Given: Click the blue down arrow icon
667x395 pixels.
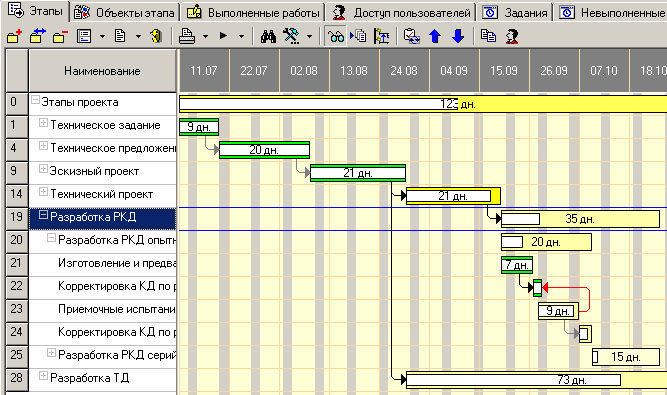Looking at the screenshot, I should pyautogui.click(x=458, y=37).
